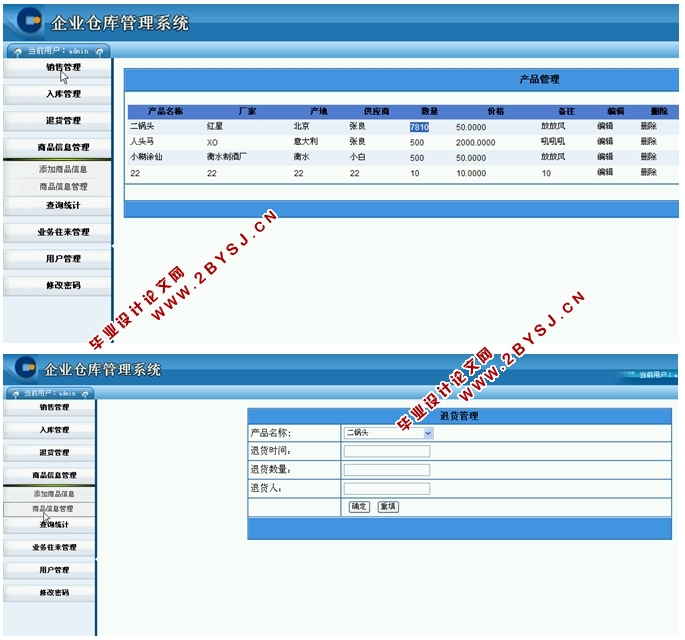The width and height of the screenshot is (685, 640).
Task: Click the 价格 column header
Action: [496, 111]
